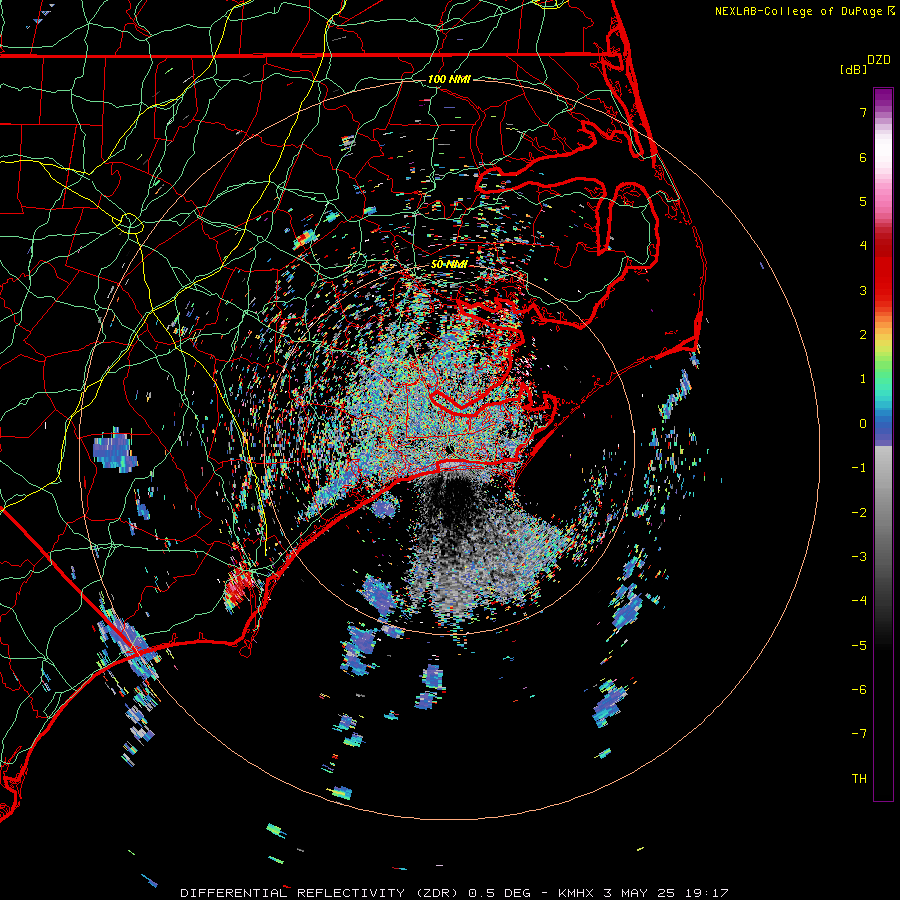Click the 2 dB value on scale

[863, 335]
